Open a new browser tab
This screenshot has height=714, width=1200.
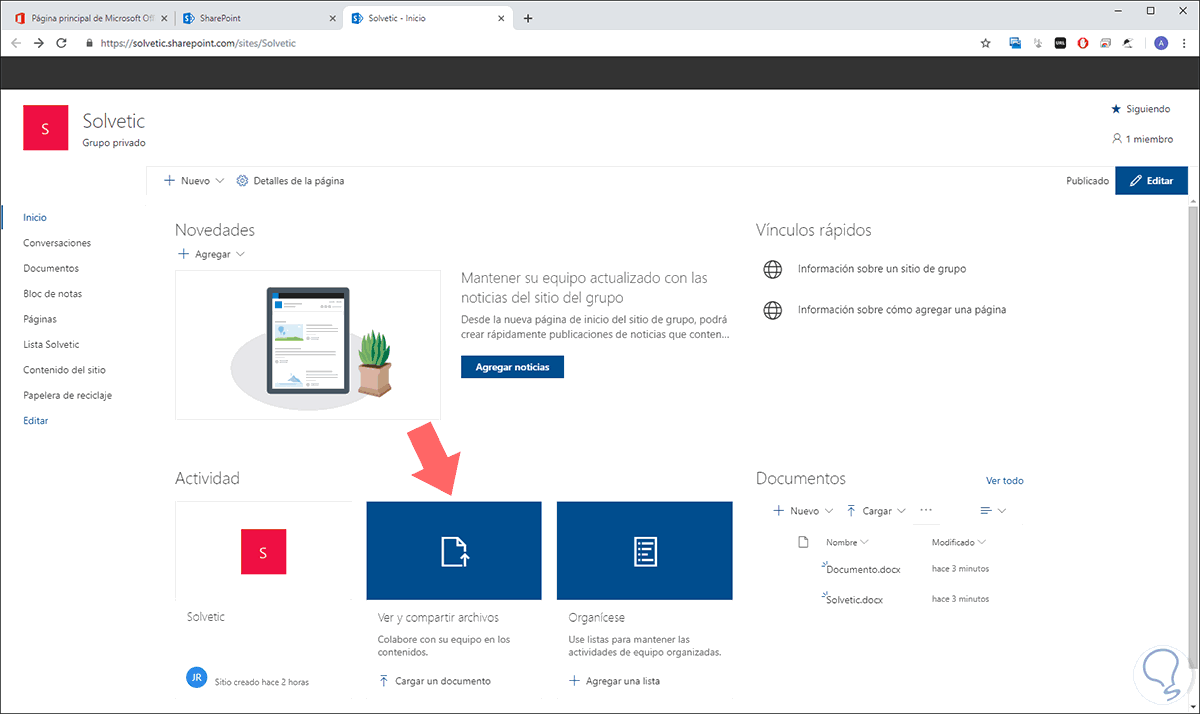click(528, 18)
